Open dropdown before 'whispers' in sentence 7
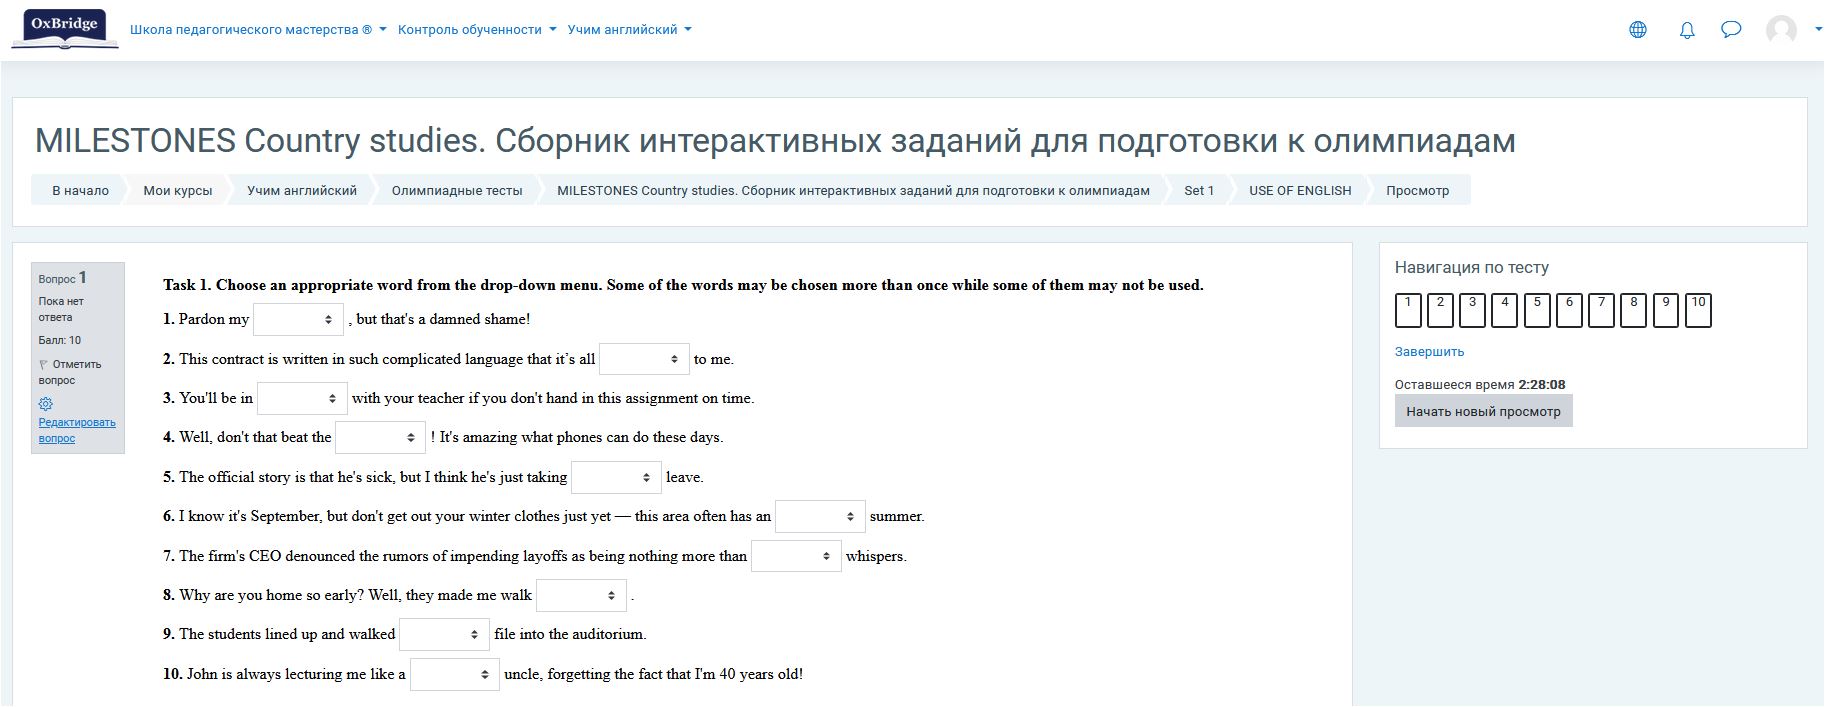Screen dimensions: 1825x707 click(x=796, y=556)
